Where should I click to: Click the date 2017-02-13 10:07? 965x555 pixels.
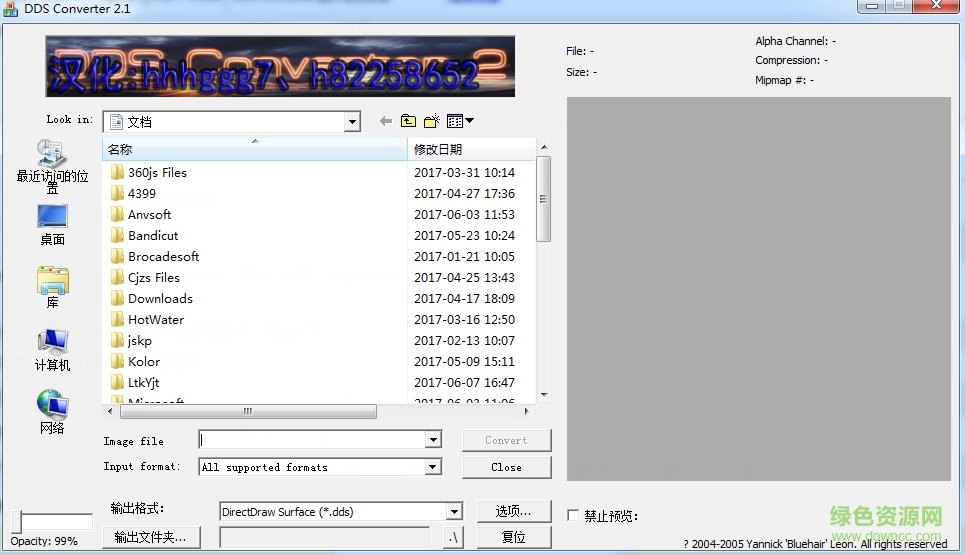[x=464, y=340]
